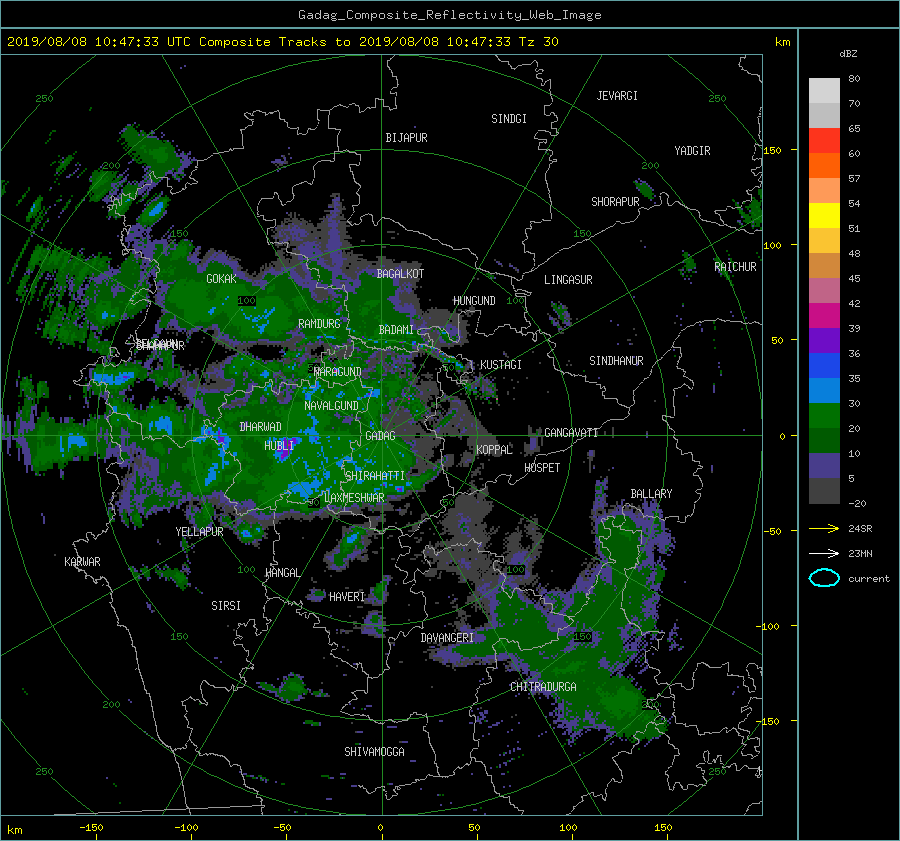
Task: Click the YELLAPUR city label
Action: (x=199, y=532)
